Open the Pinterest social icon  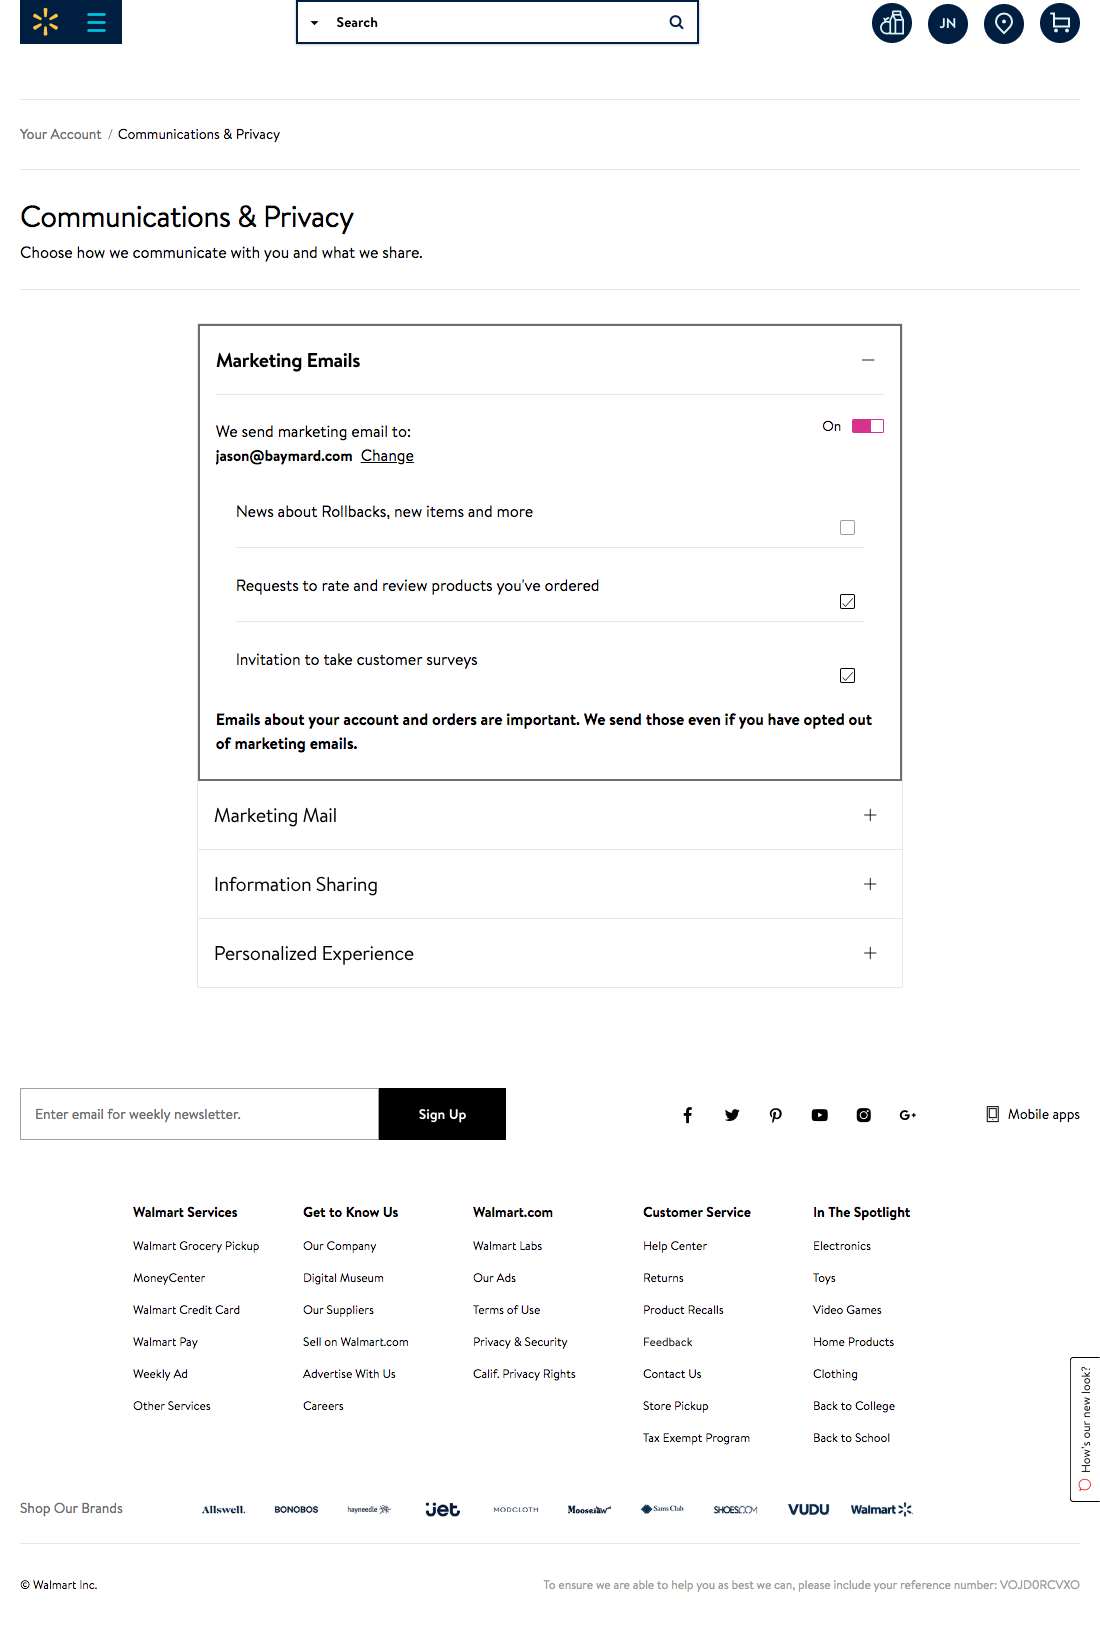pyautogui.click(x=775, y=1115)
